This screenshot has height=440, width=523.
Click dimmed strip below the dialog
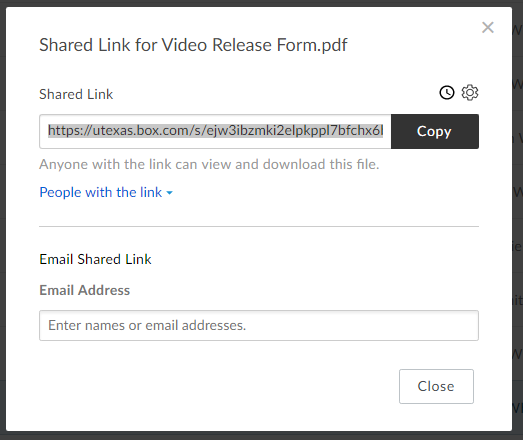pyautogui.click(x=262, y=436)
